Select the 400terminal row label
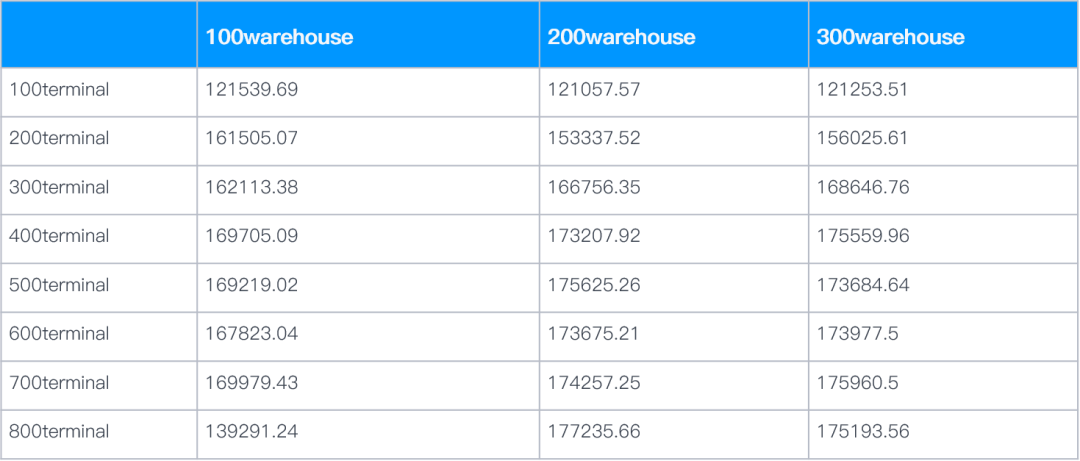Image resolution: width=1080 pixels, height=461 pixels. point(59,236)
